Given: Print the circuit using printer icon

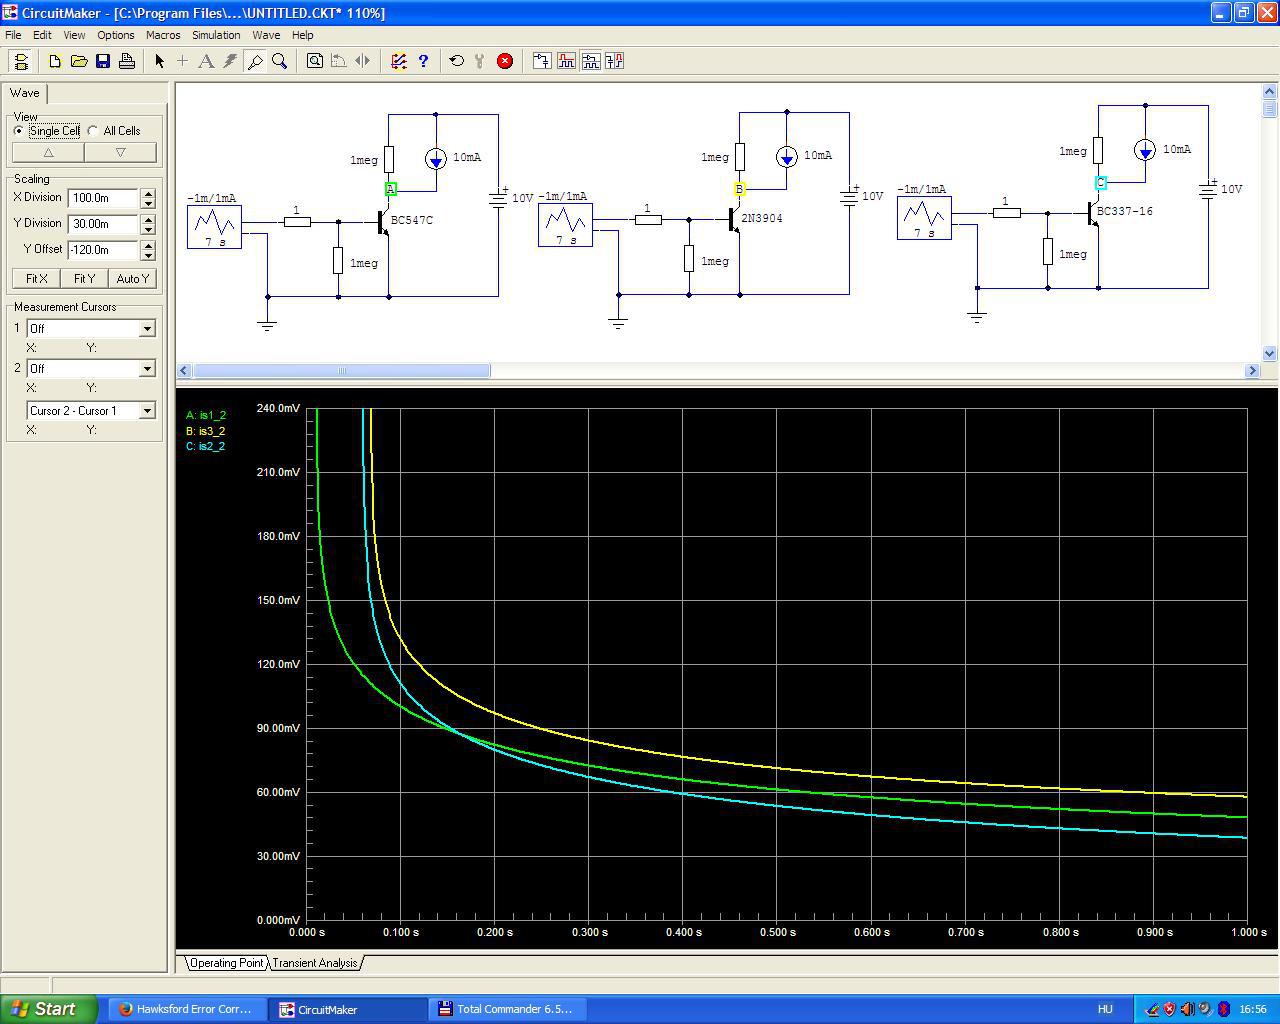Looking at the screenshot, I should pyautogui.click(x=127, y=61).
